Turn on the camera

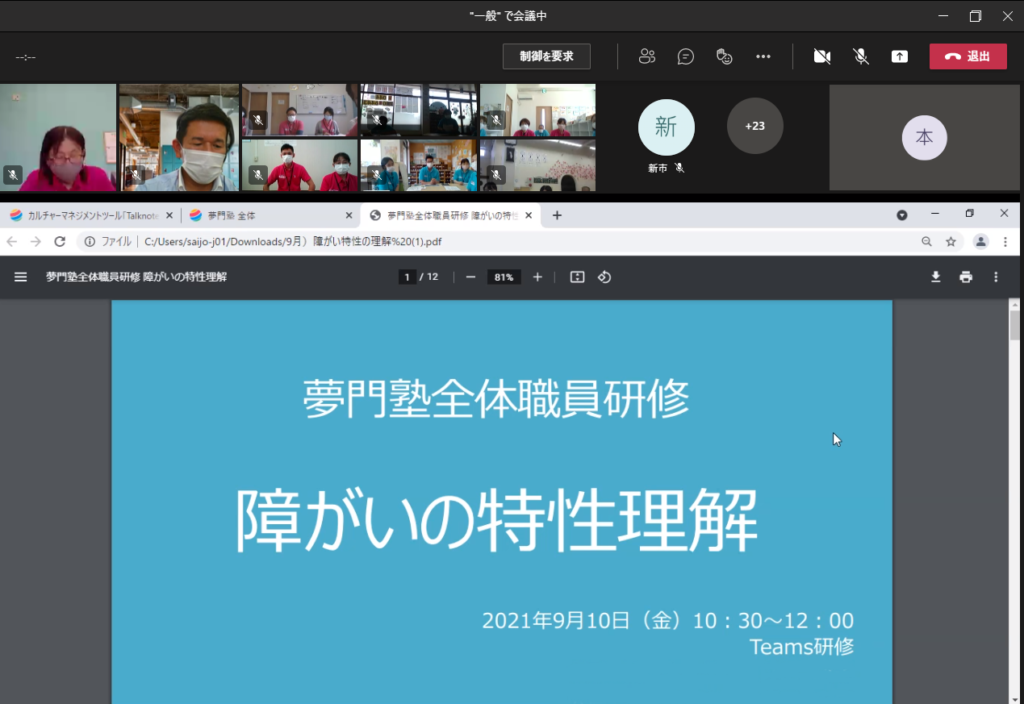pyautogui.click(x=822, y=56)
